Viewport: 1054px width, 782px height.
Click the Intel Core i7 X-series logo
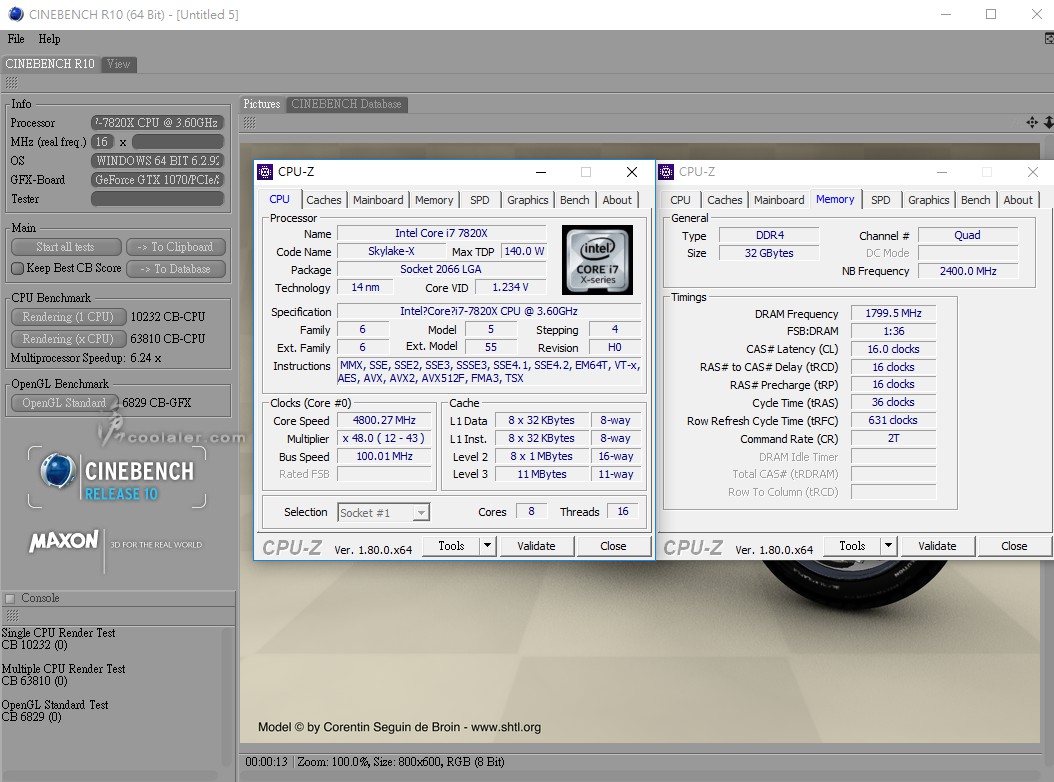(597, 260)
